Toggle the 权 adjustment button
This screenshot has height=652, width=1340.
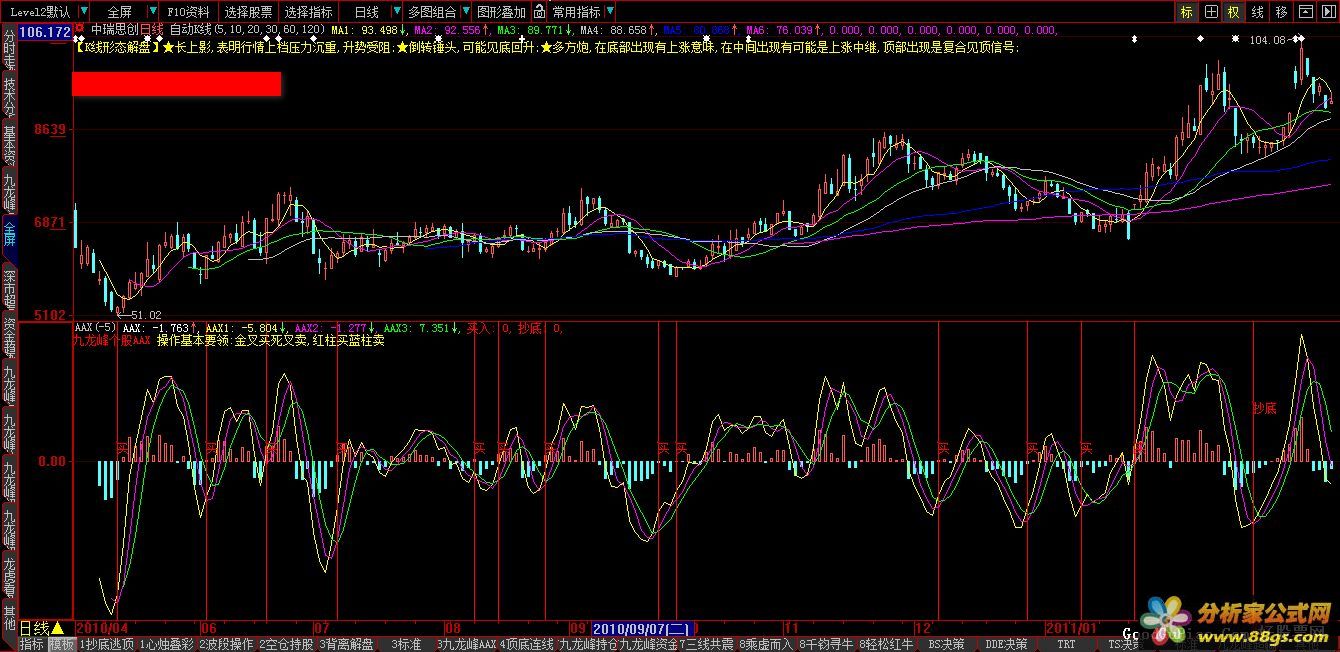coord(1234,12)
